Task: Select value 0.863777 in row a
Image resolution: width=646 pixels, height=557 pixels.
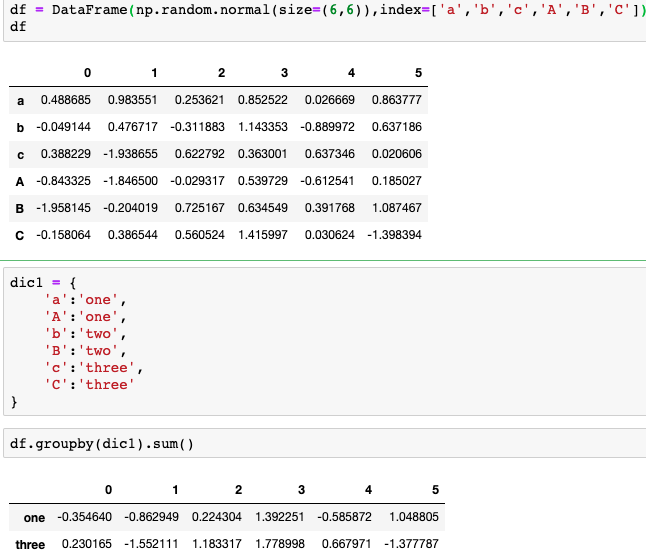Action: click(x=397, y=100)
